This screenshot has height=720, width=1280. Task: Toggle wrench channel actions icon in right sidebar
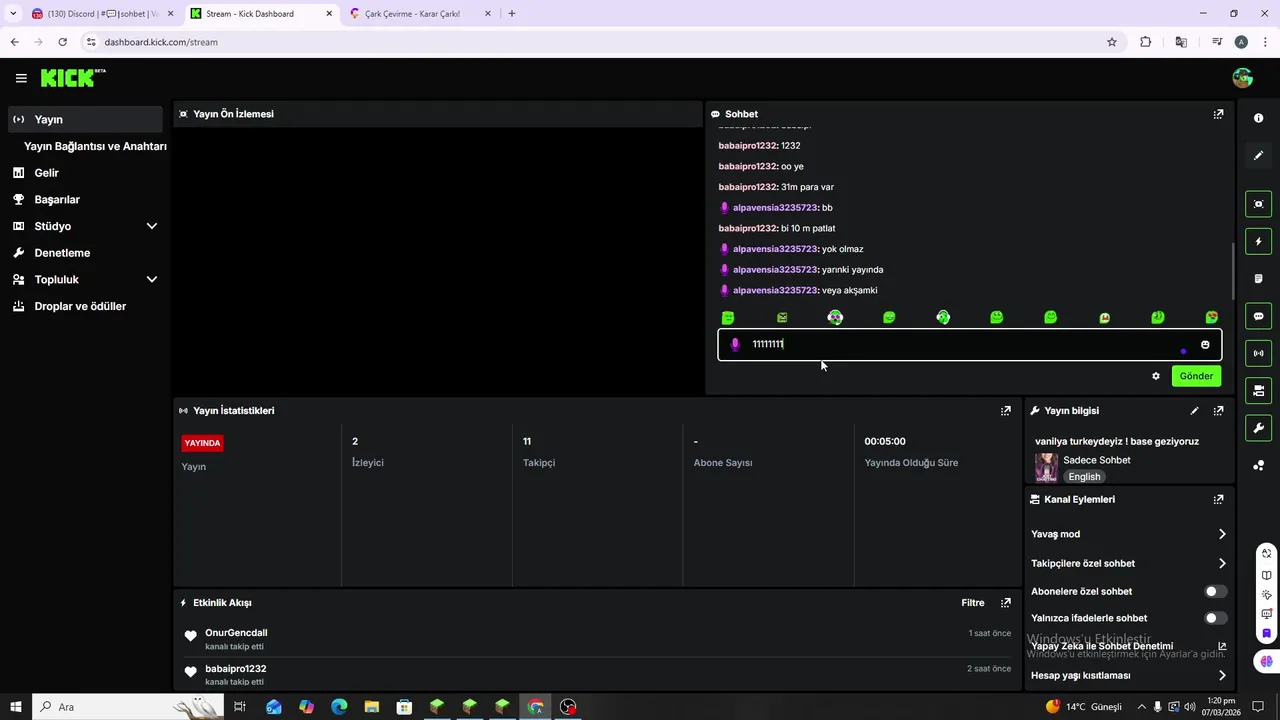1258,428
